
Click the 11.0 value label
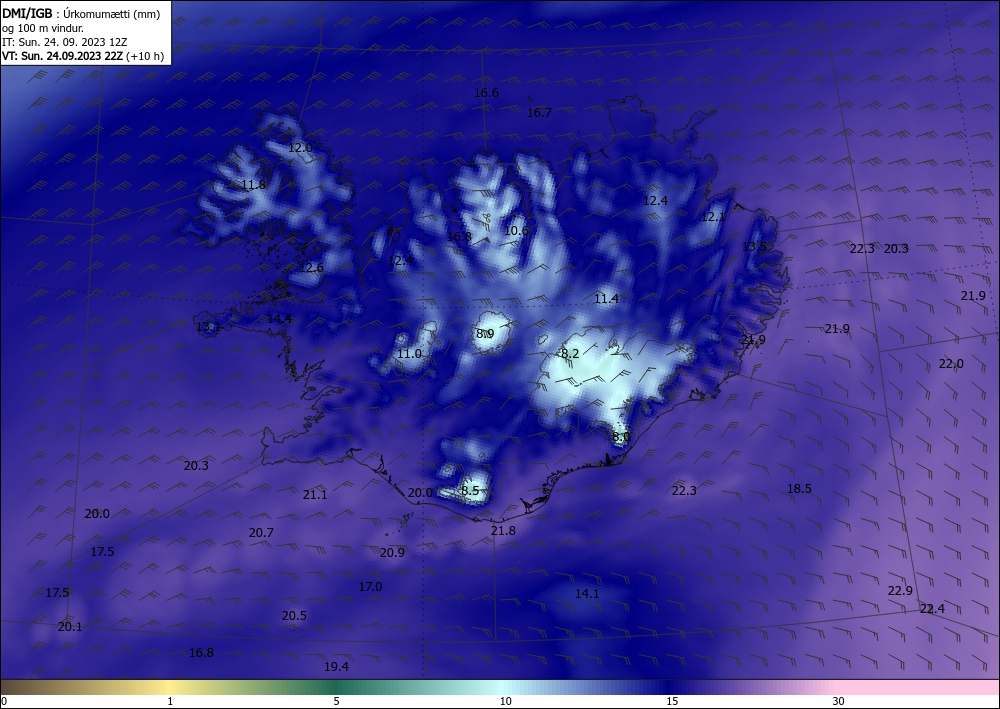pyautogui.click(x=409, y=353)
